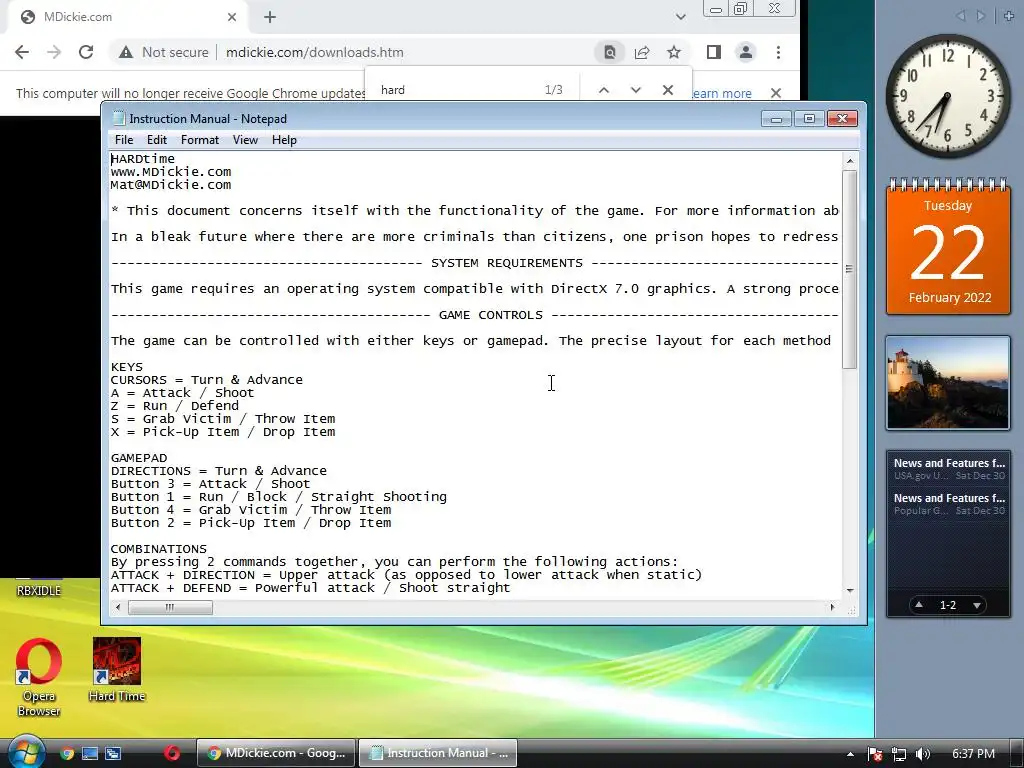Open the Hard Time desktop shortcut
The image size is (1024, 768).
pyautogui.click(x=117, y=670)
